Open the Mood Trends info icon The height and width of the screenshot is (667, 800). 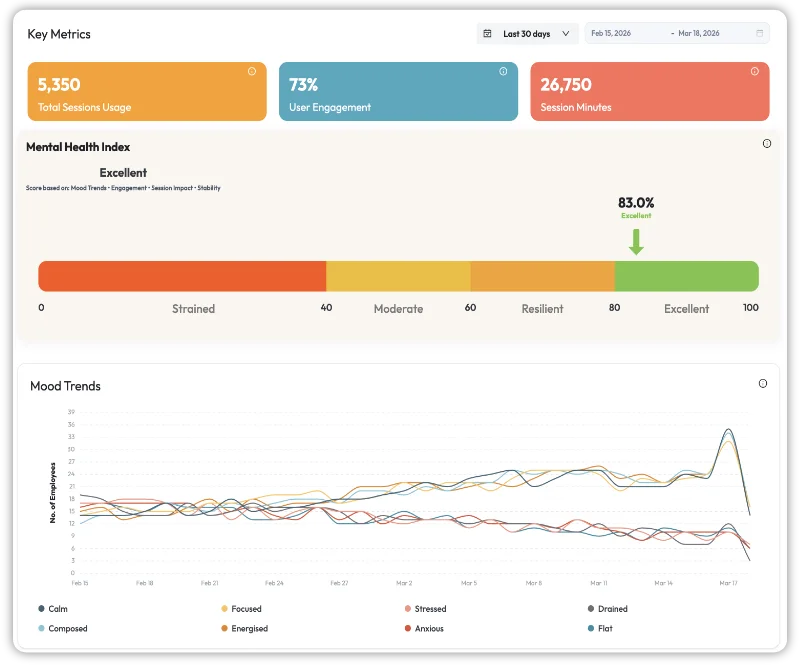click(x=763, y=384)
